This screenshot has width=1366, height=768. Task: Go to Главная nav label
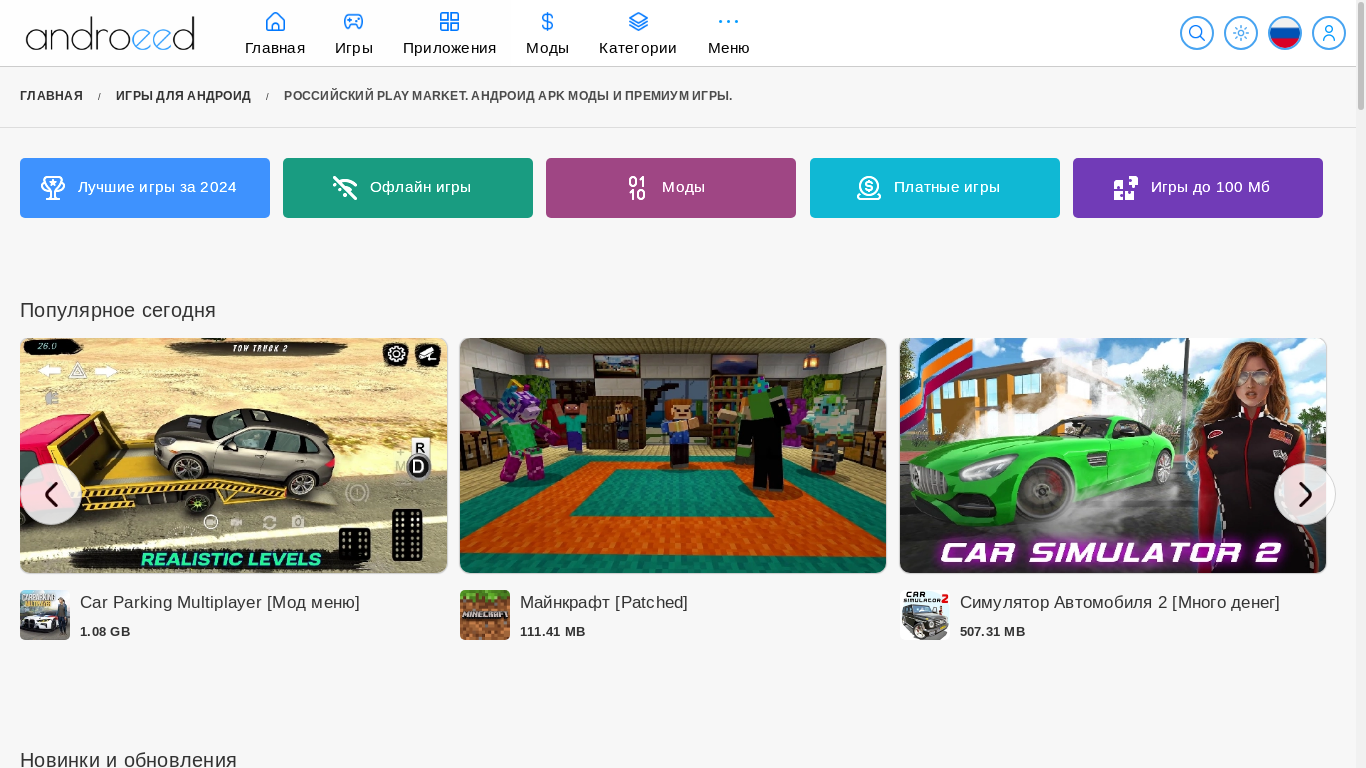click(275, 48)
